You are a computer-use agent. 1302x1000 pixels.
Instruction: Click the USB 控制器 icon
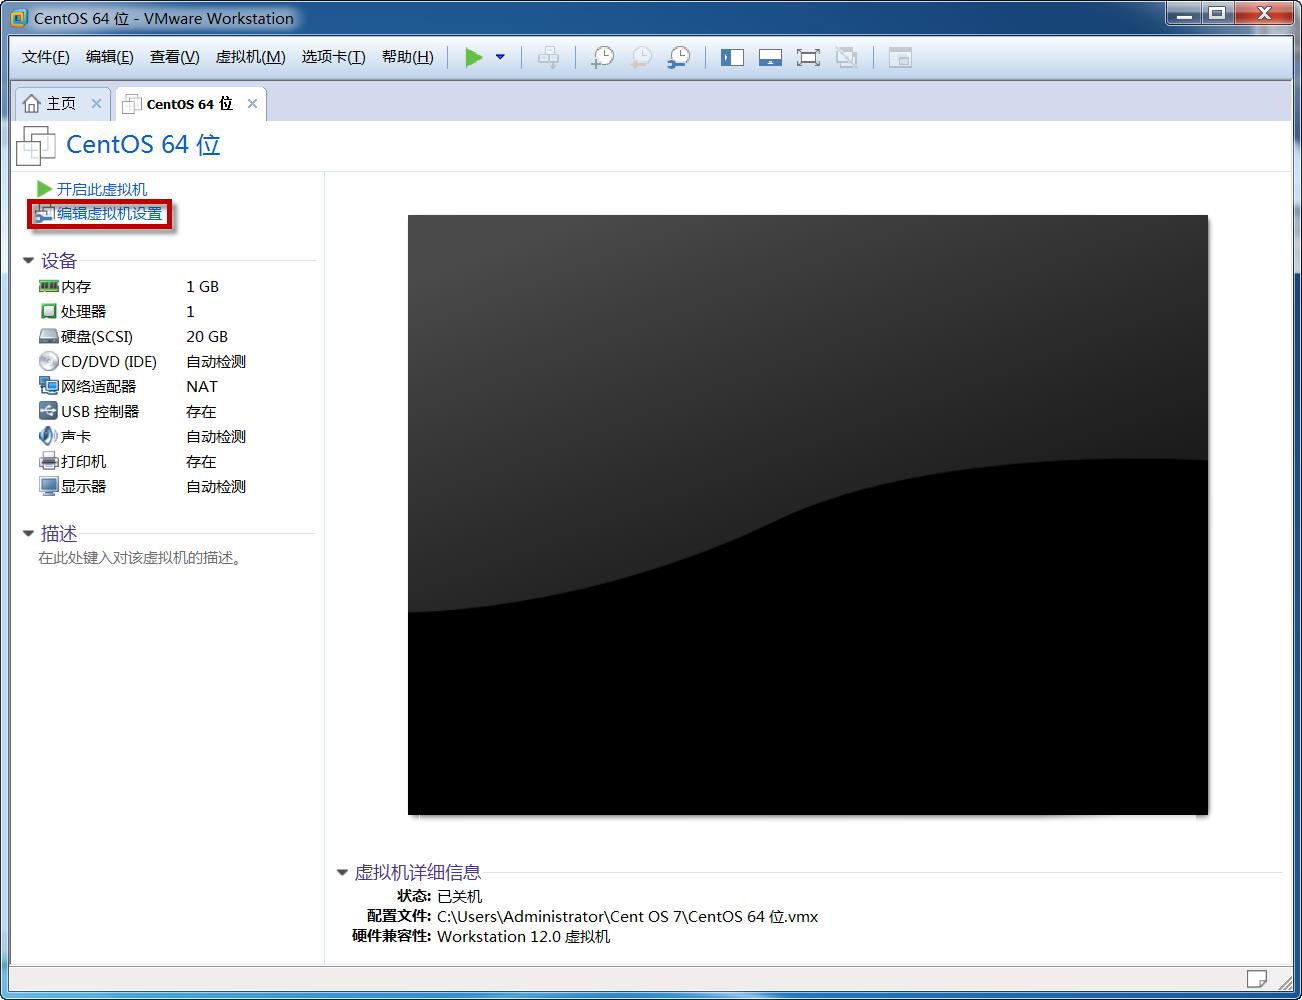(x=48, y=411)
